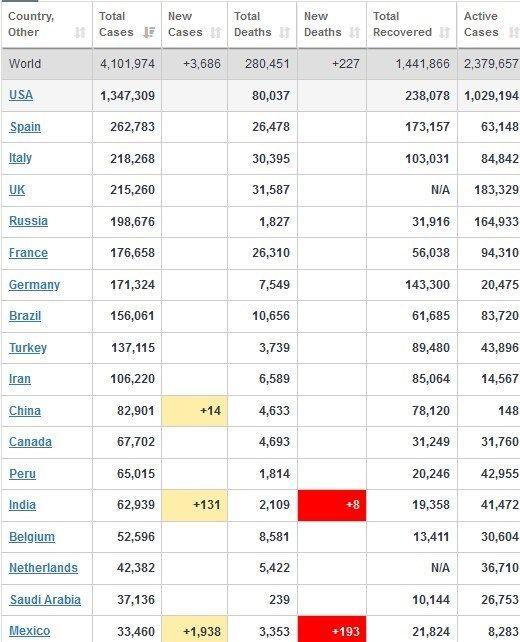520x642 pixels.
Task: Go to Germany country page
Action: (34, 285)
